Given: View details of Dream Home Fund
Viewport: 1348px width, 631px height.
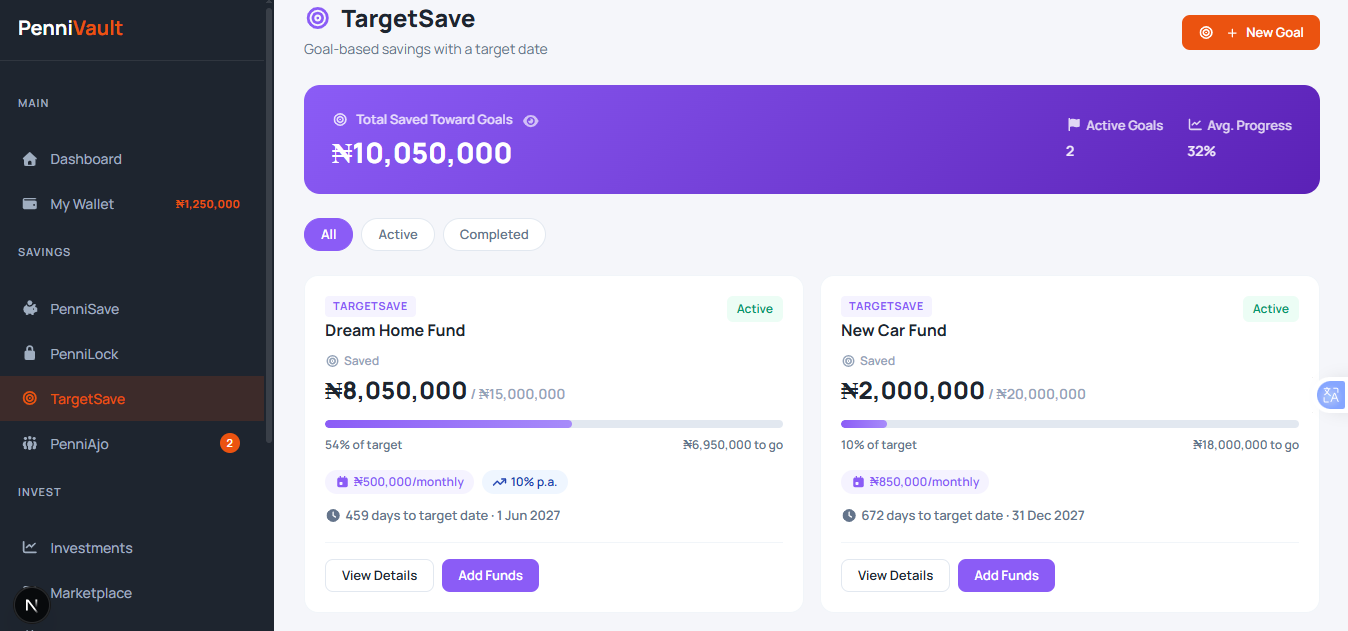Looking at the screenshot, I should pos(379,575).
